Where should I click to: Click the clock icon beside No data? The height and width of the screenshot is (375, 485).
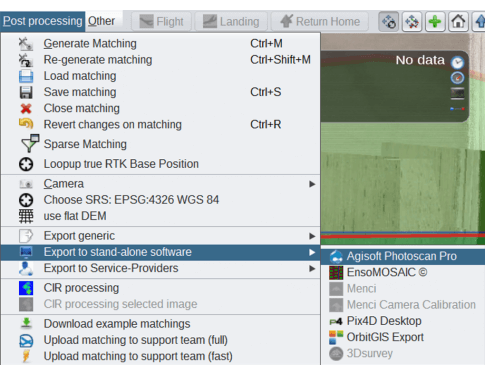pyautogui.click(x=457, y=62)
